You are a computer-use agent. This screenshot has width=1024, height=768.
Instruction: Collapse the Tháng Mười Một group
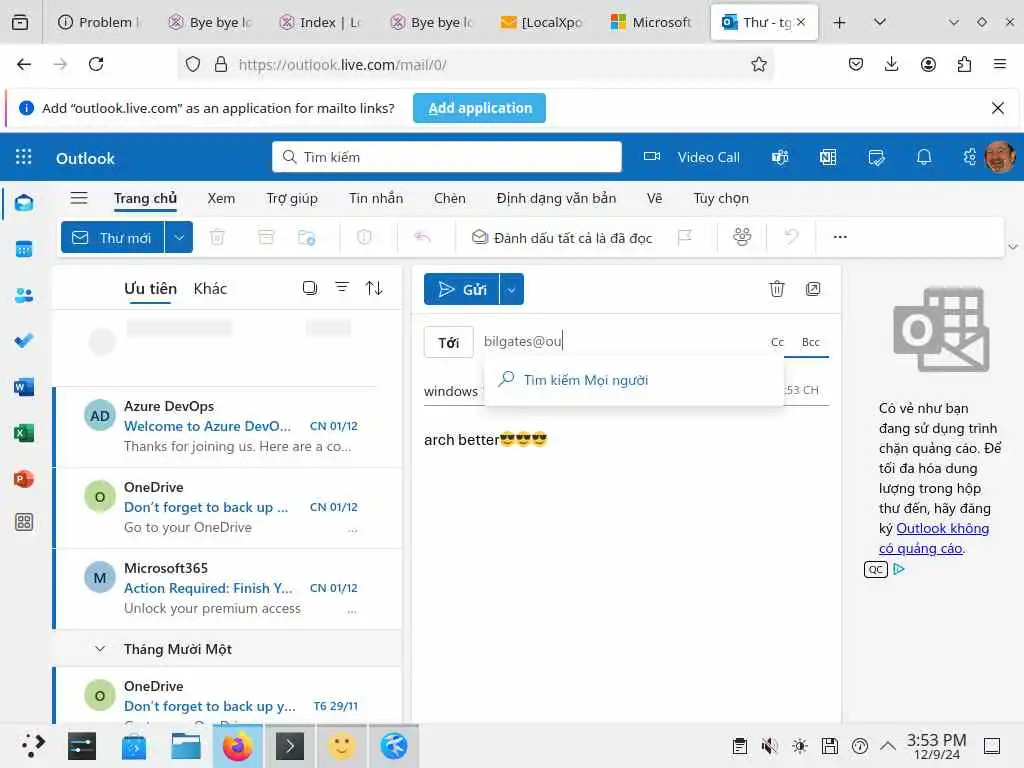(x=100, y=648)
